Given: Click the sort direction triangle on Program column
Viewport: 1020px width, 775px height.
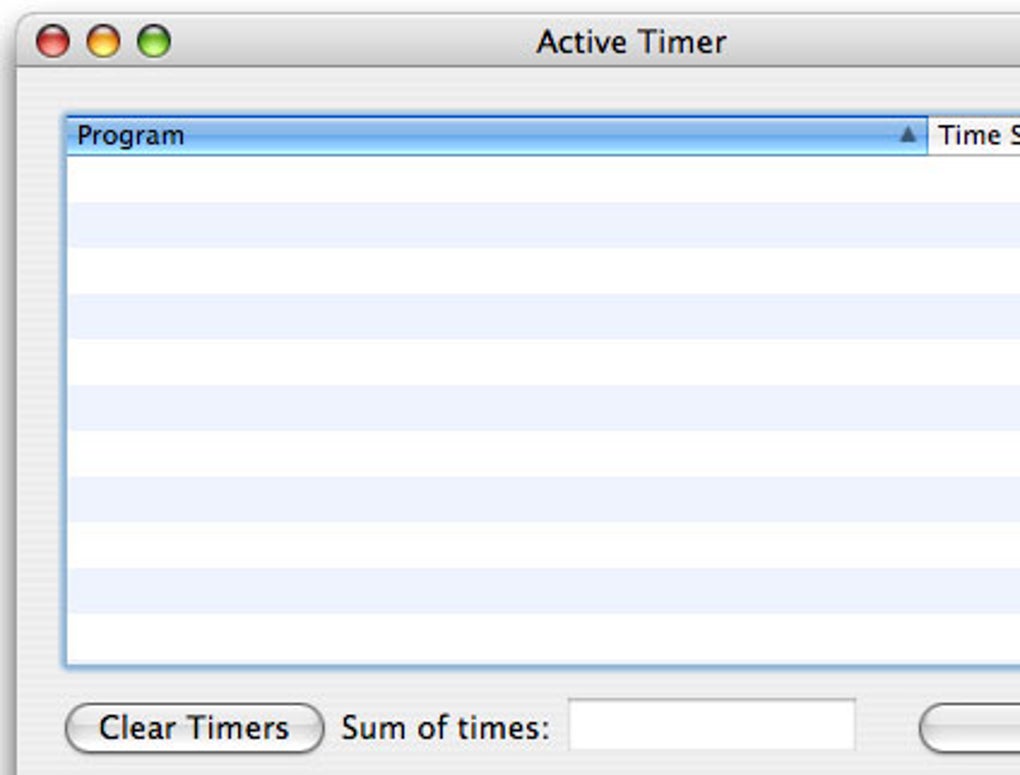Looking at the screenshot, I should [908, 134].
